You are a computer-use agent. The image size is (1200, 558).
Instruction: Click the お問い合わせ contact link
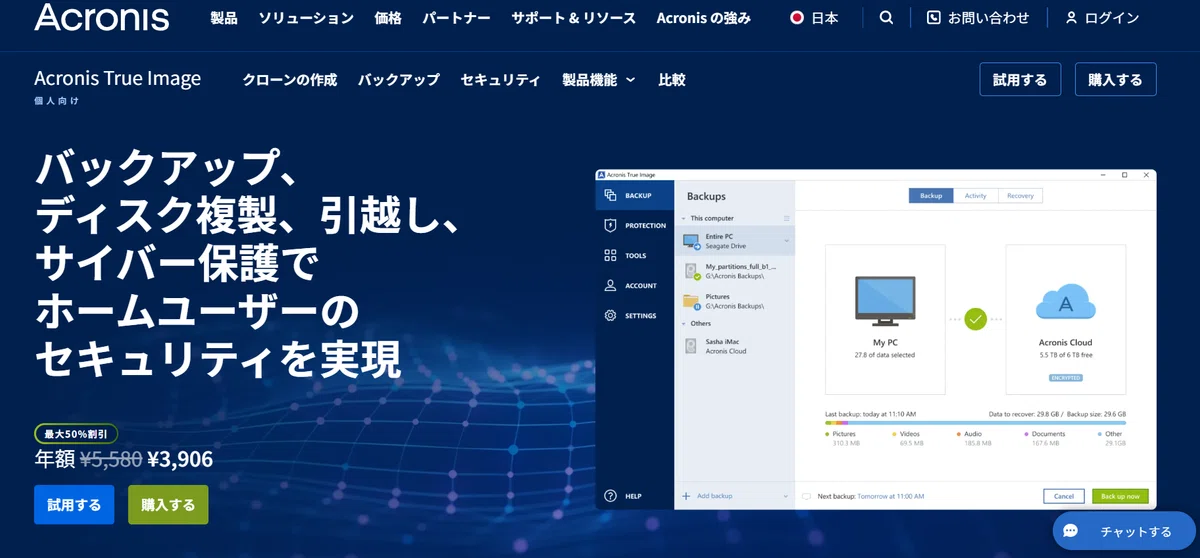(976, 18)
